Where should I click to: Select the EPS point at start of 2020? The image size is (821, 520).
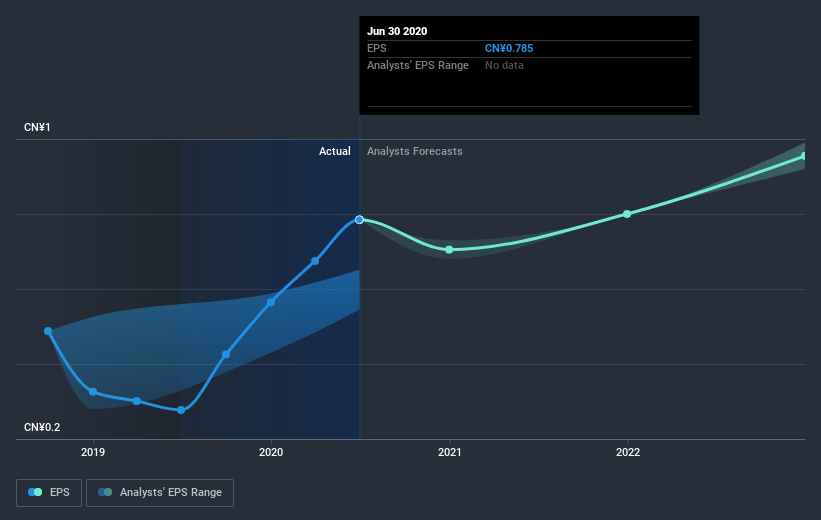pos(271,302)
